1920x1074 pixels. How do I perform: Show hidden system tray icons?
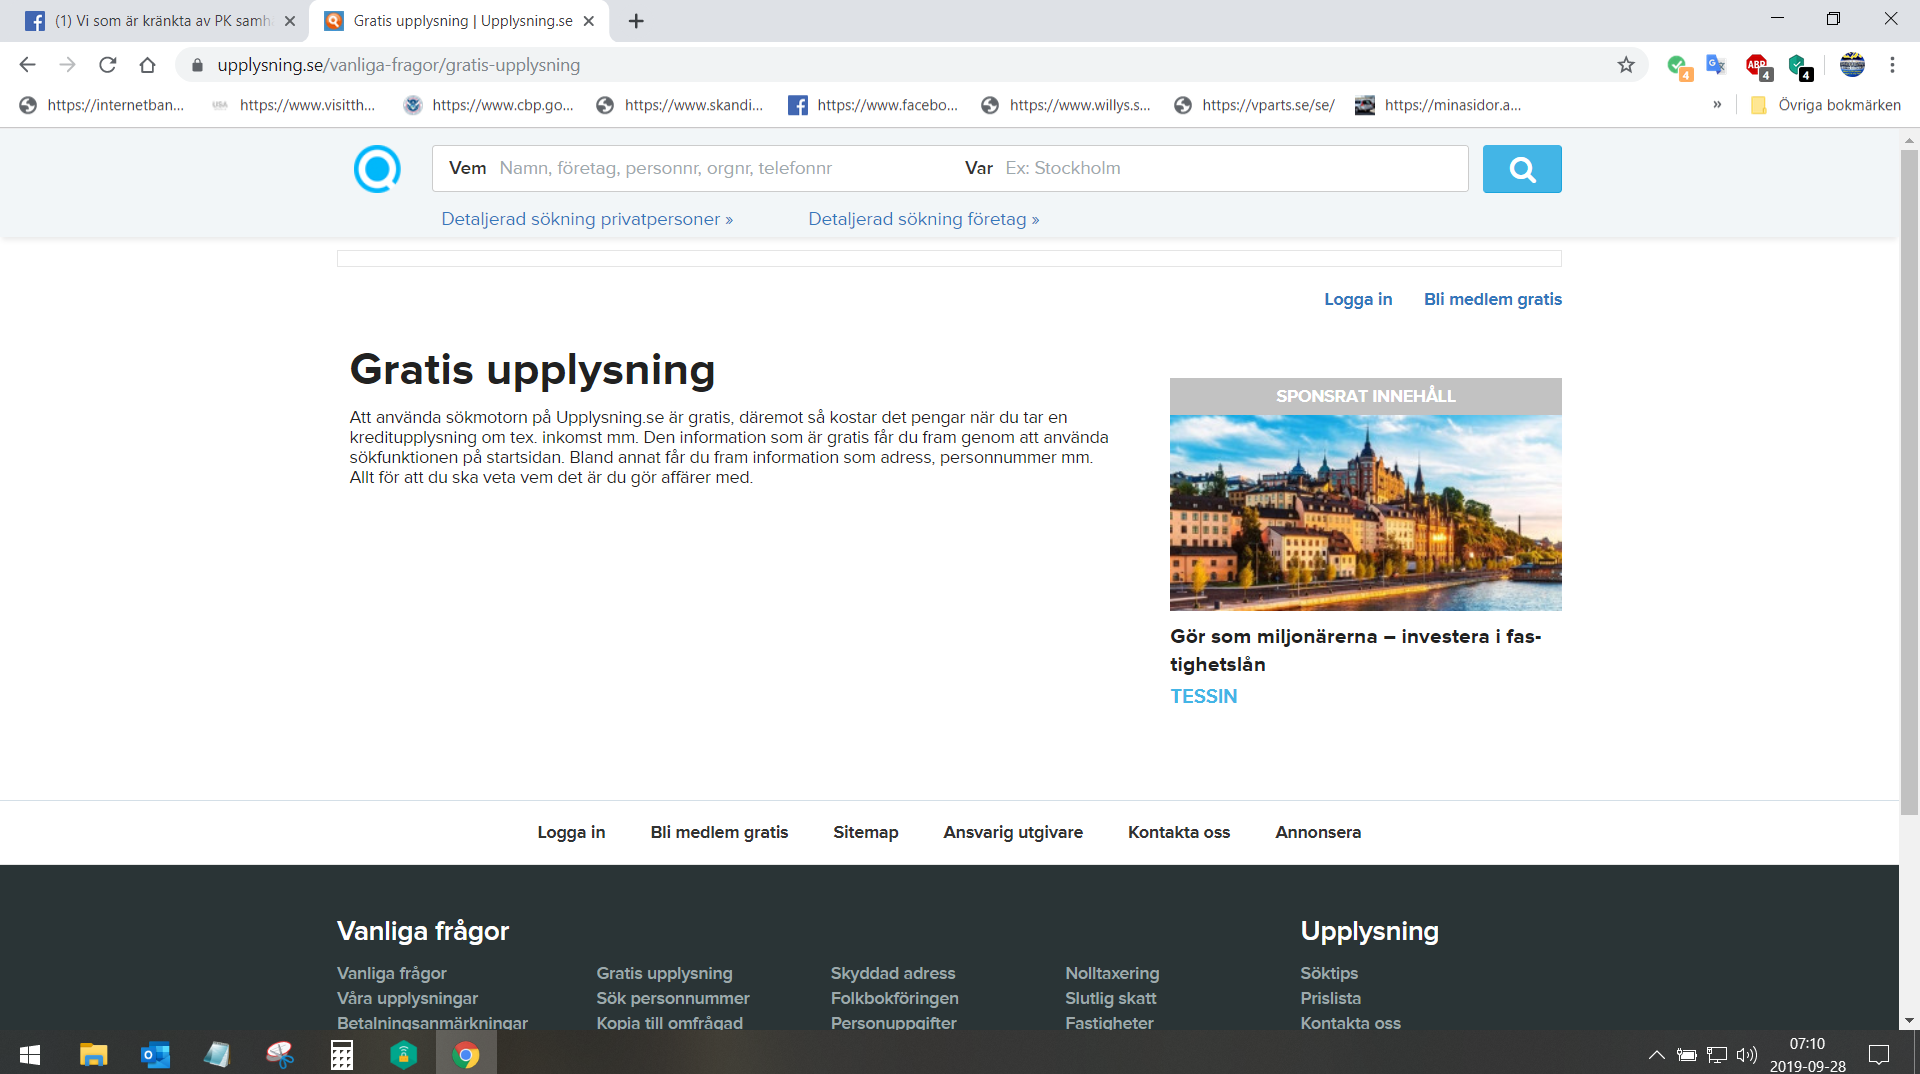pyautogui.click(x=1656, y=1055)
